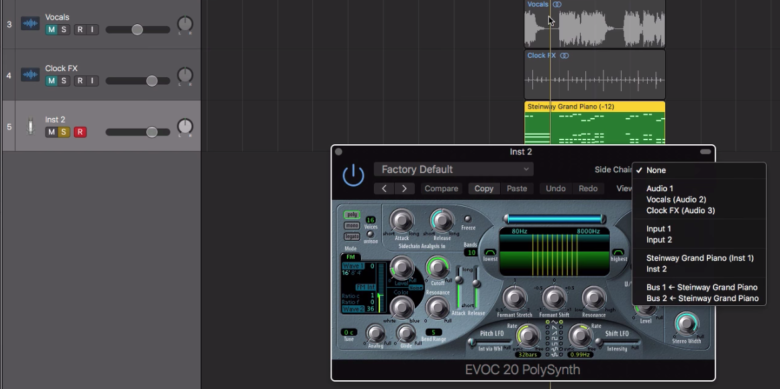Choose Audio 1 as side chain source
Screen dimensions: 780x389
click(699, 189)
